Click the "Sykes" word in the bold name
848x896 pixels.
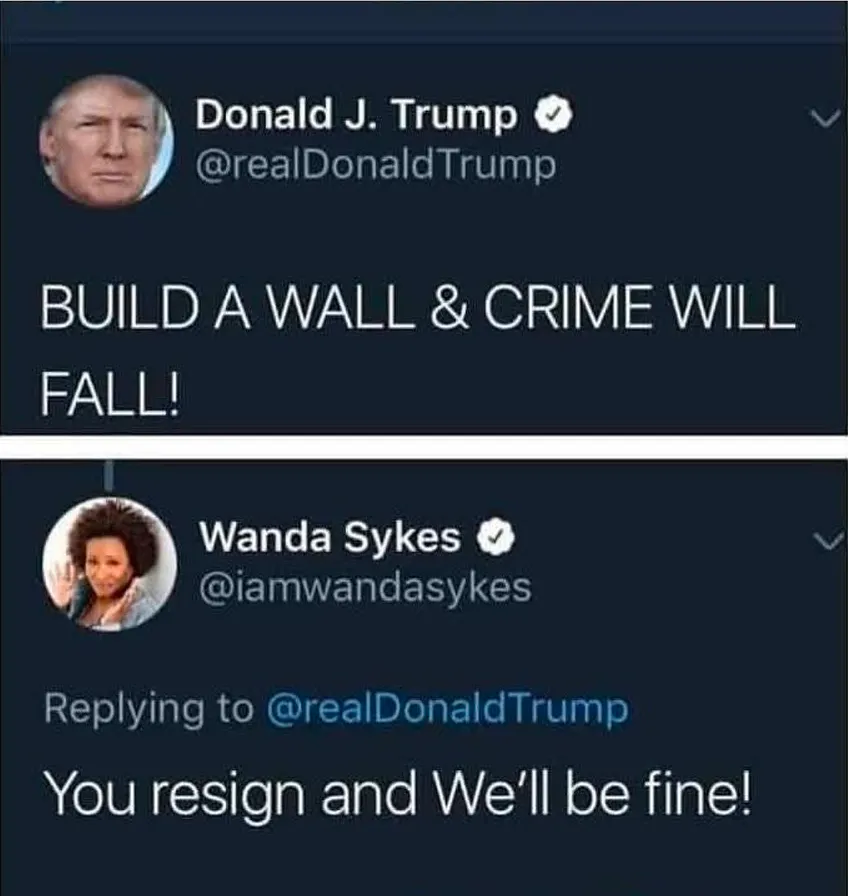403,538
